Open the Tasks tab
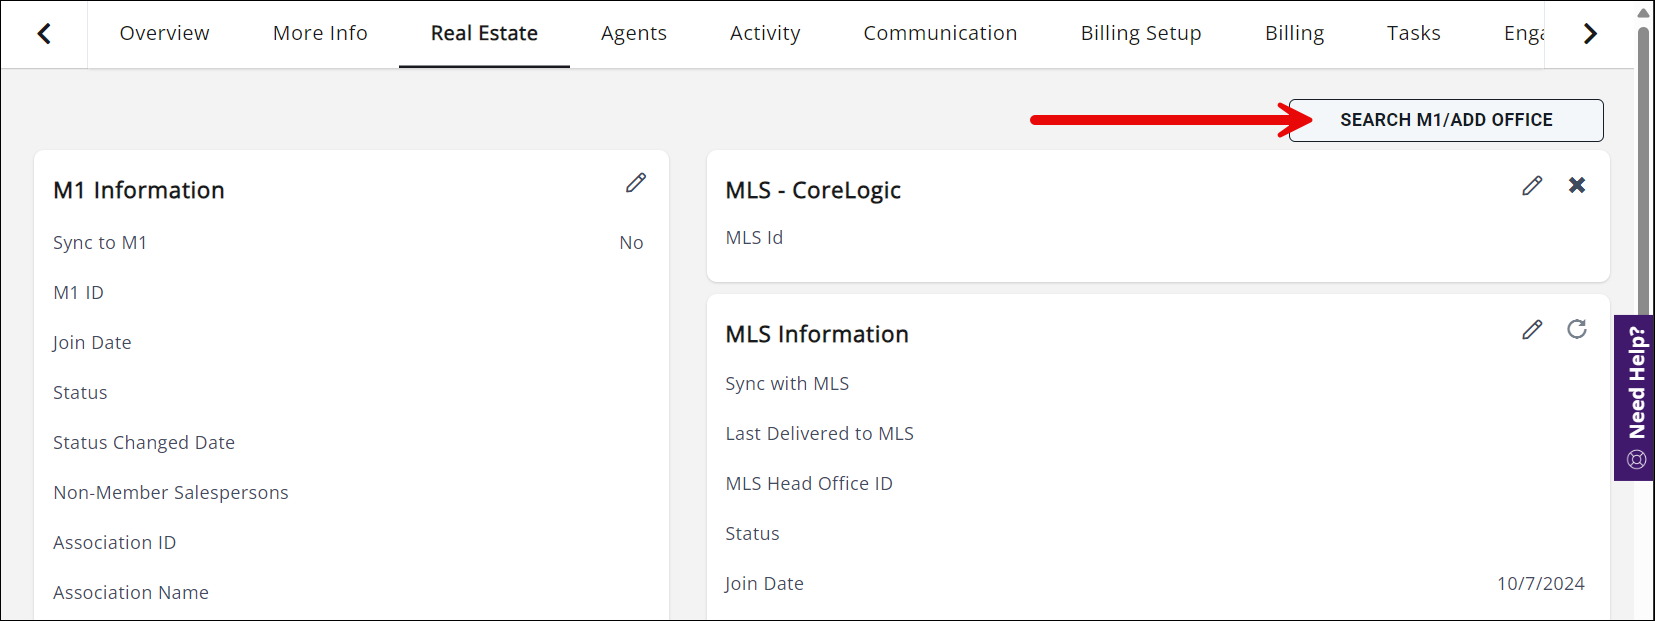The height and width of the screenshot is (621, 1655). coord(1413,33)
